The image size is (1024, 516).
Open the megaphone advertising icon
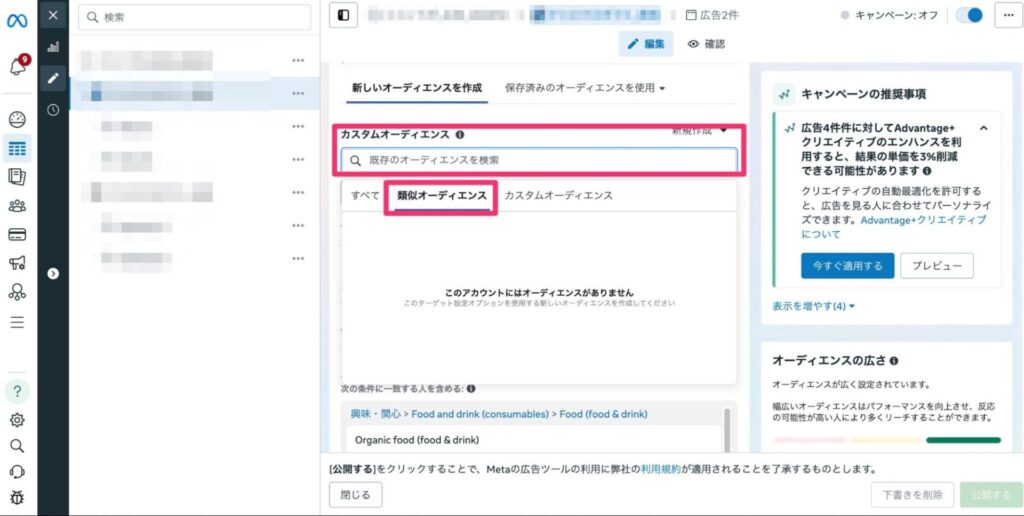[17, 264]
